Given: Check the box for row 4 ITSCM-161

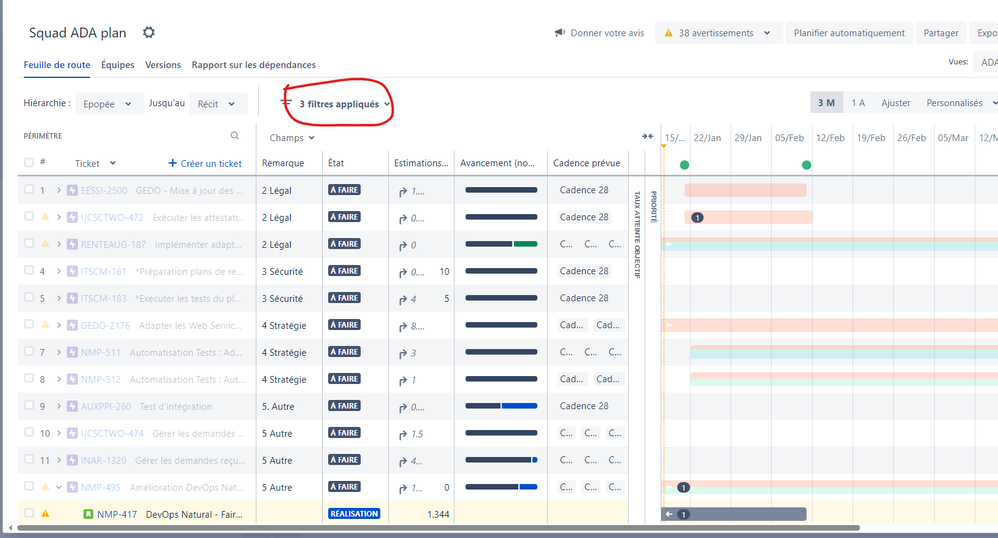Looking at the screenshot, I should (x=29, y=270).
